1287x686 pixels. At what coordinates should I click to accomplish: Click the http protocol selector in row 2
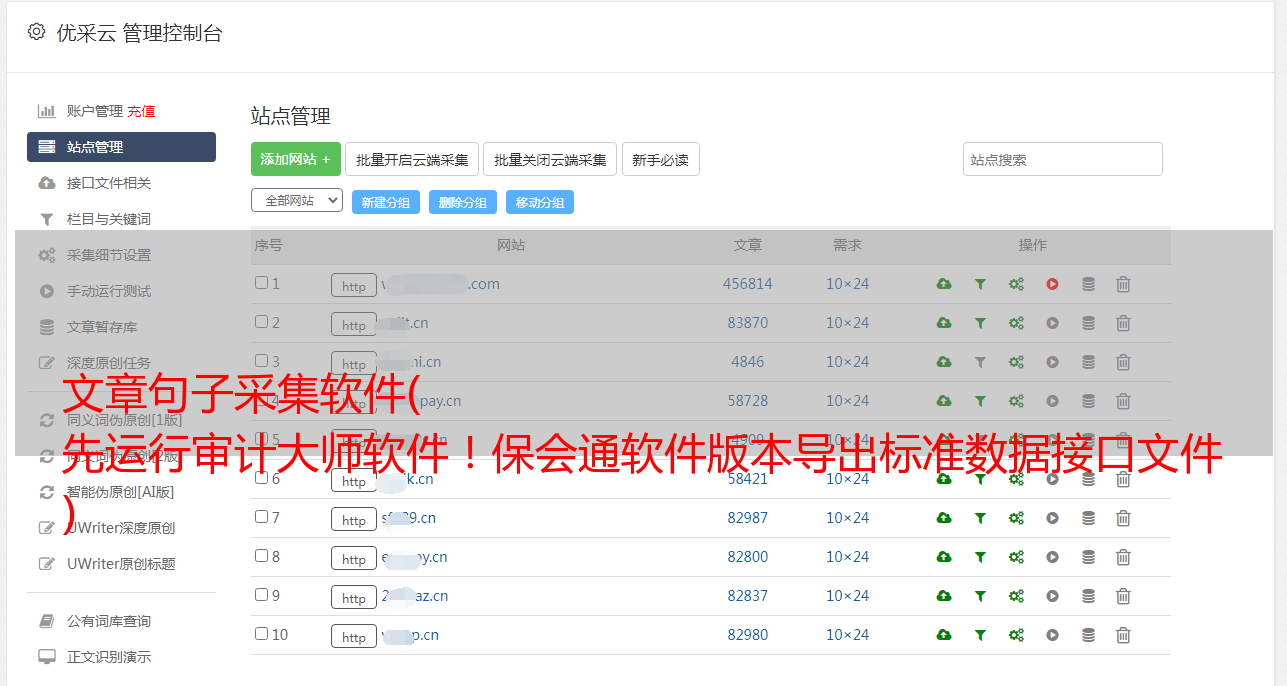[x=354, y=325]
